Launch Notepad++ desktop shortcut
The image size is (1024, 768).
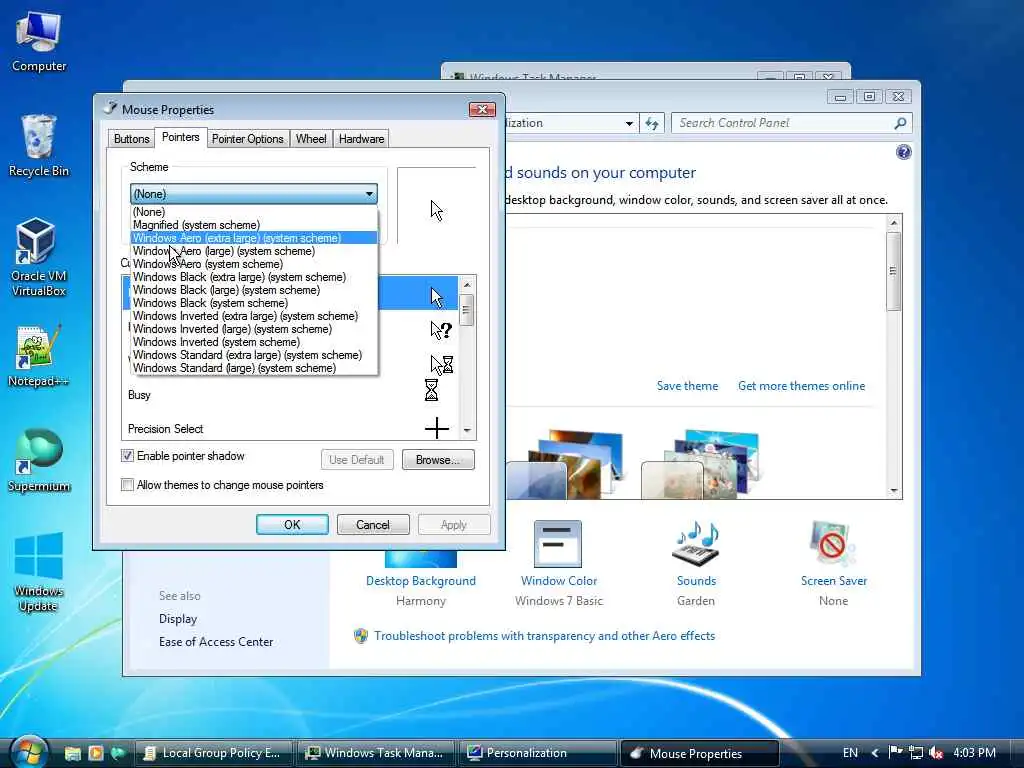click(39, 355)
